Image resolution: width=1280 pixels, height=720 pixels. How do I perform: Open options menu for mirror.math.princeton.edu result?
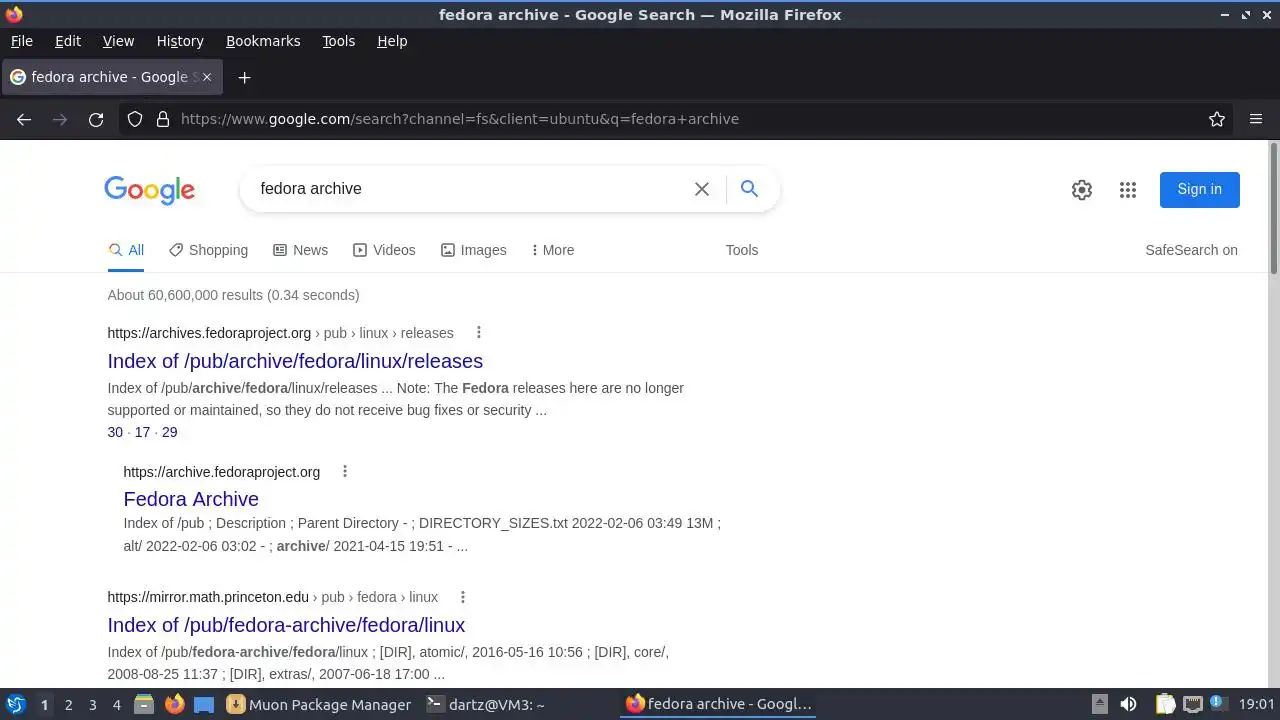463,597
